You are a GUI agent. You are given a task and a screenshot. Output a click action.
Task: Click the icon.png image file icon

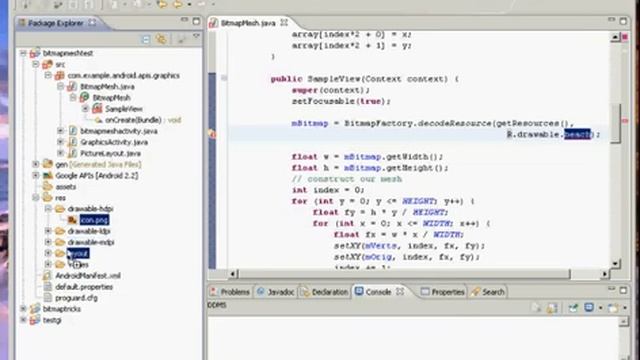73,220
